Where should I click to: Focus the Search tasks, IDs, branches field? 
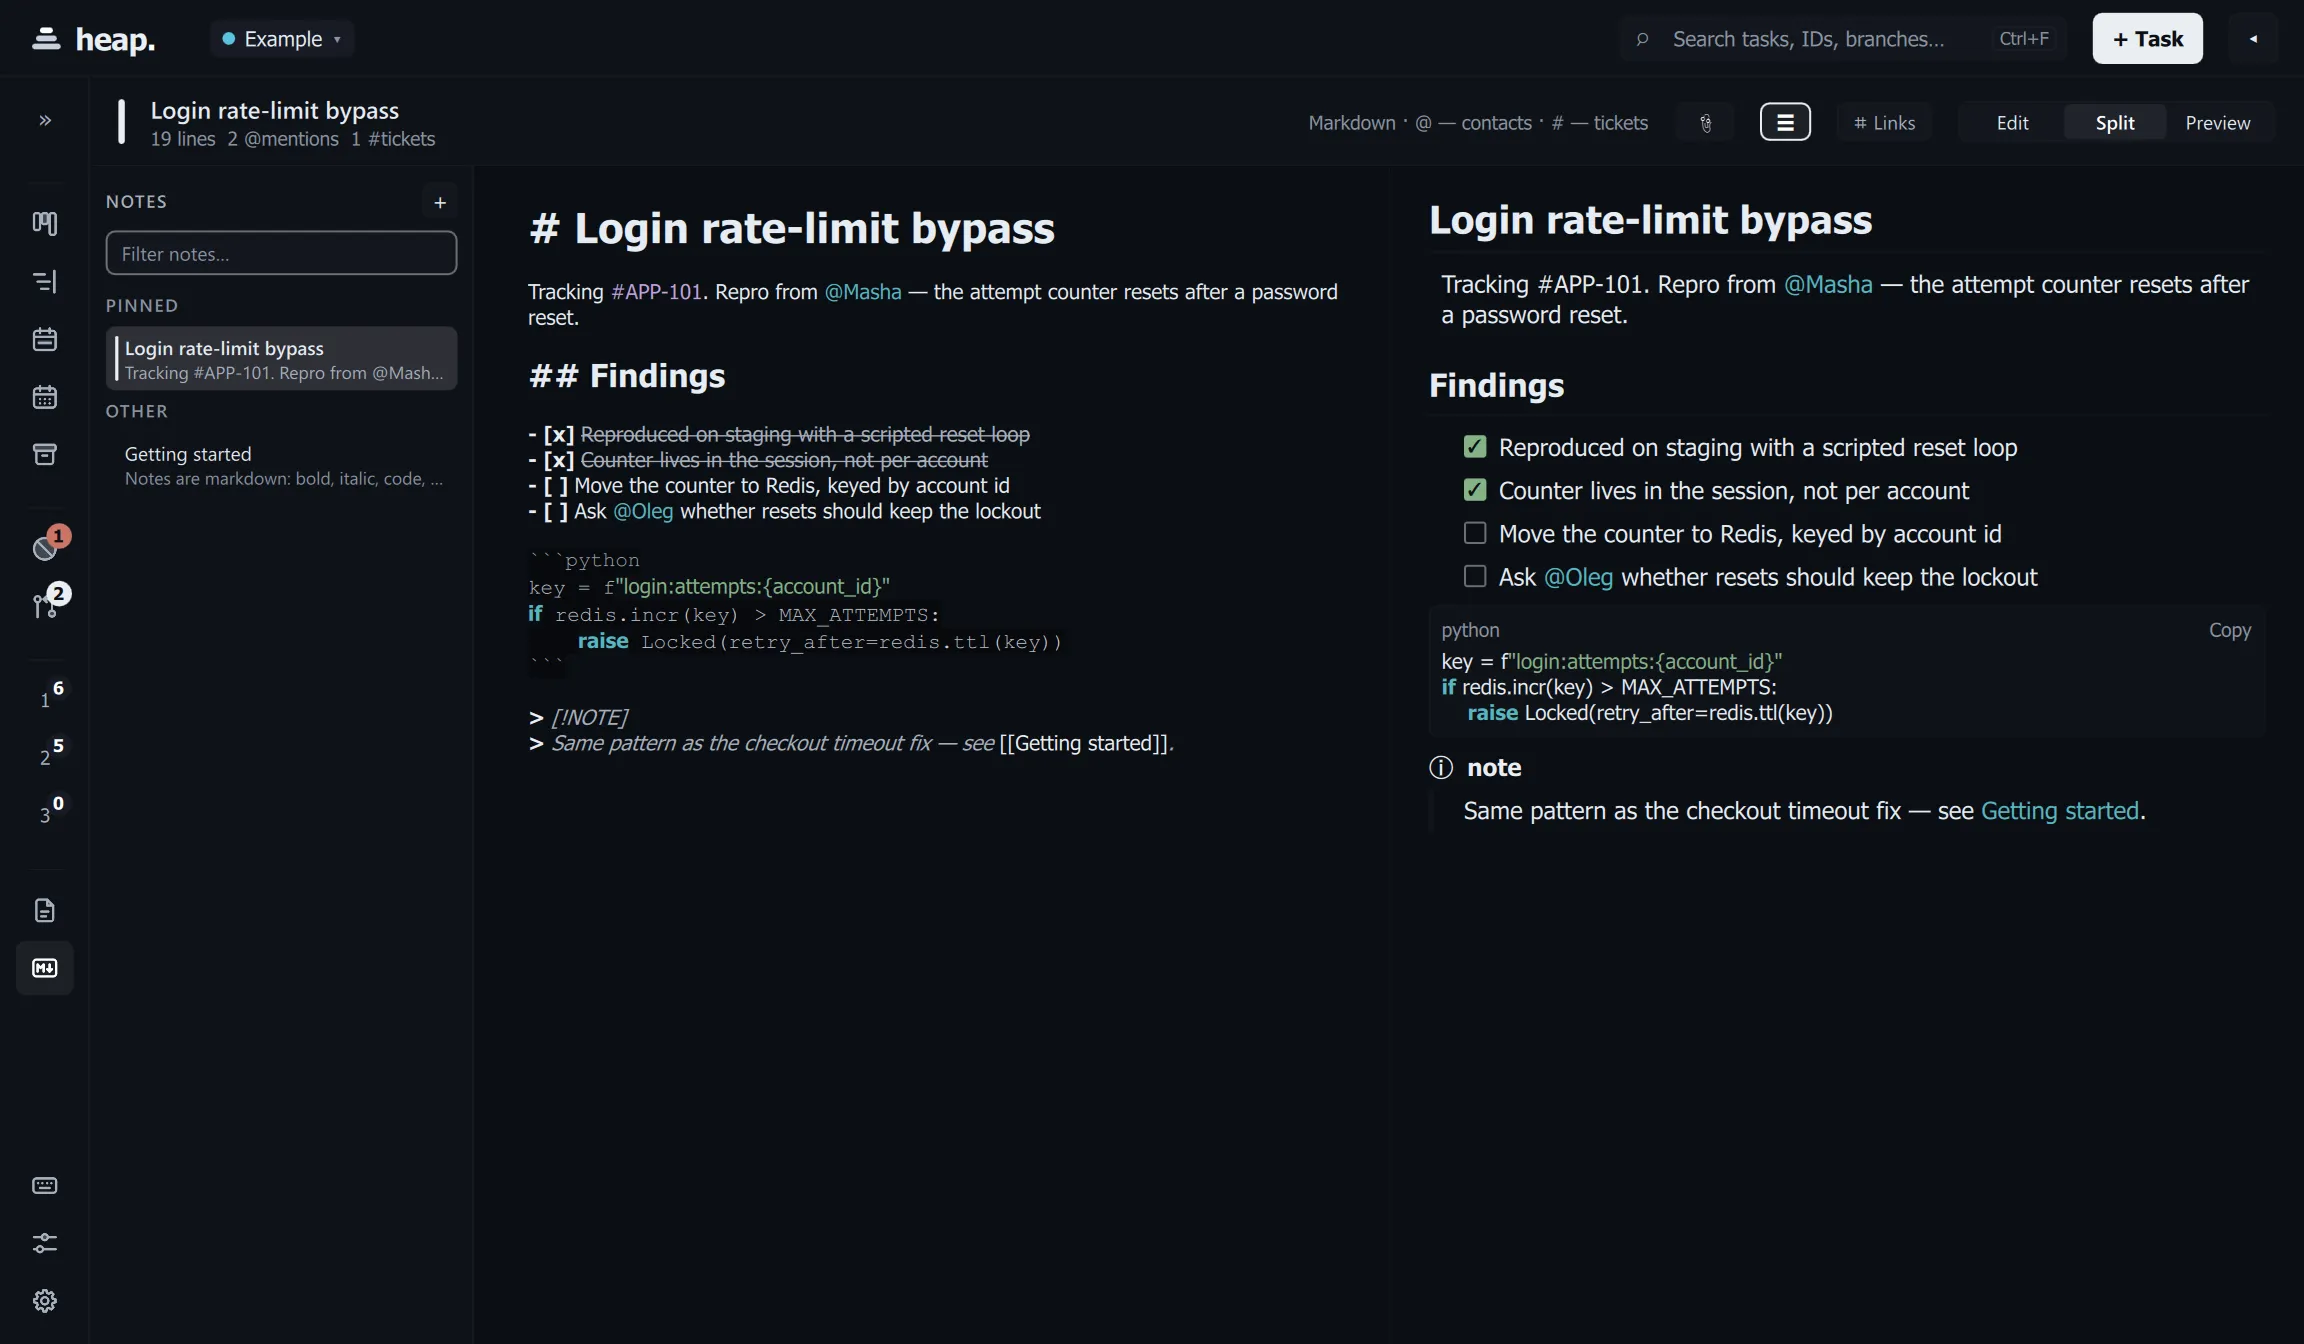pos(1842,39)
